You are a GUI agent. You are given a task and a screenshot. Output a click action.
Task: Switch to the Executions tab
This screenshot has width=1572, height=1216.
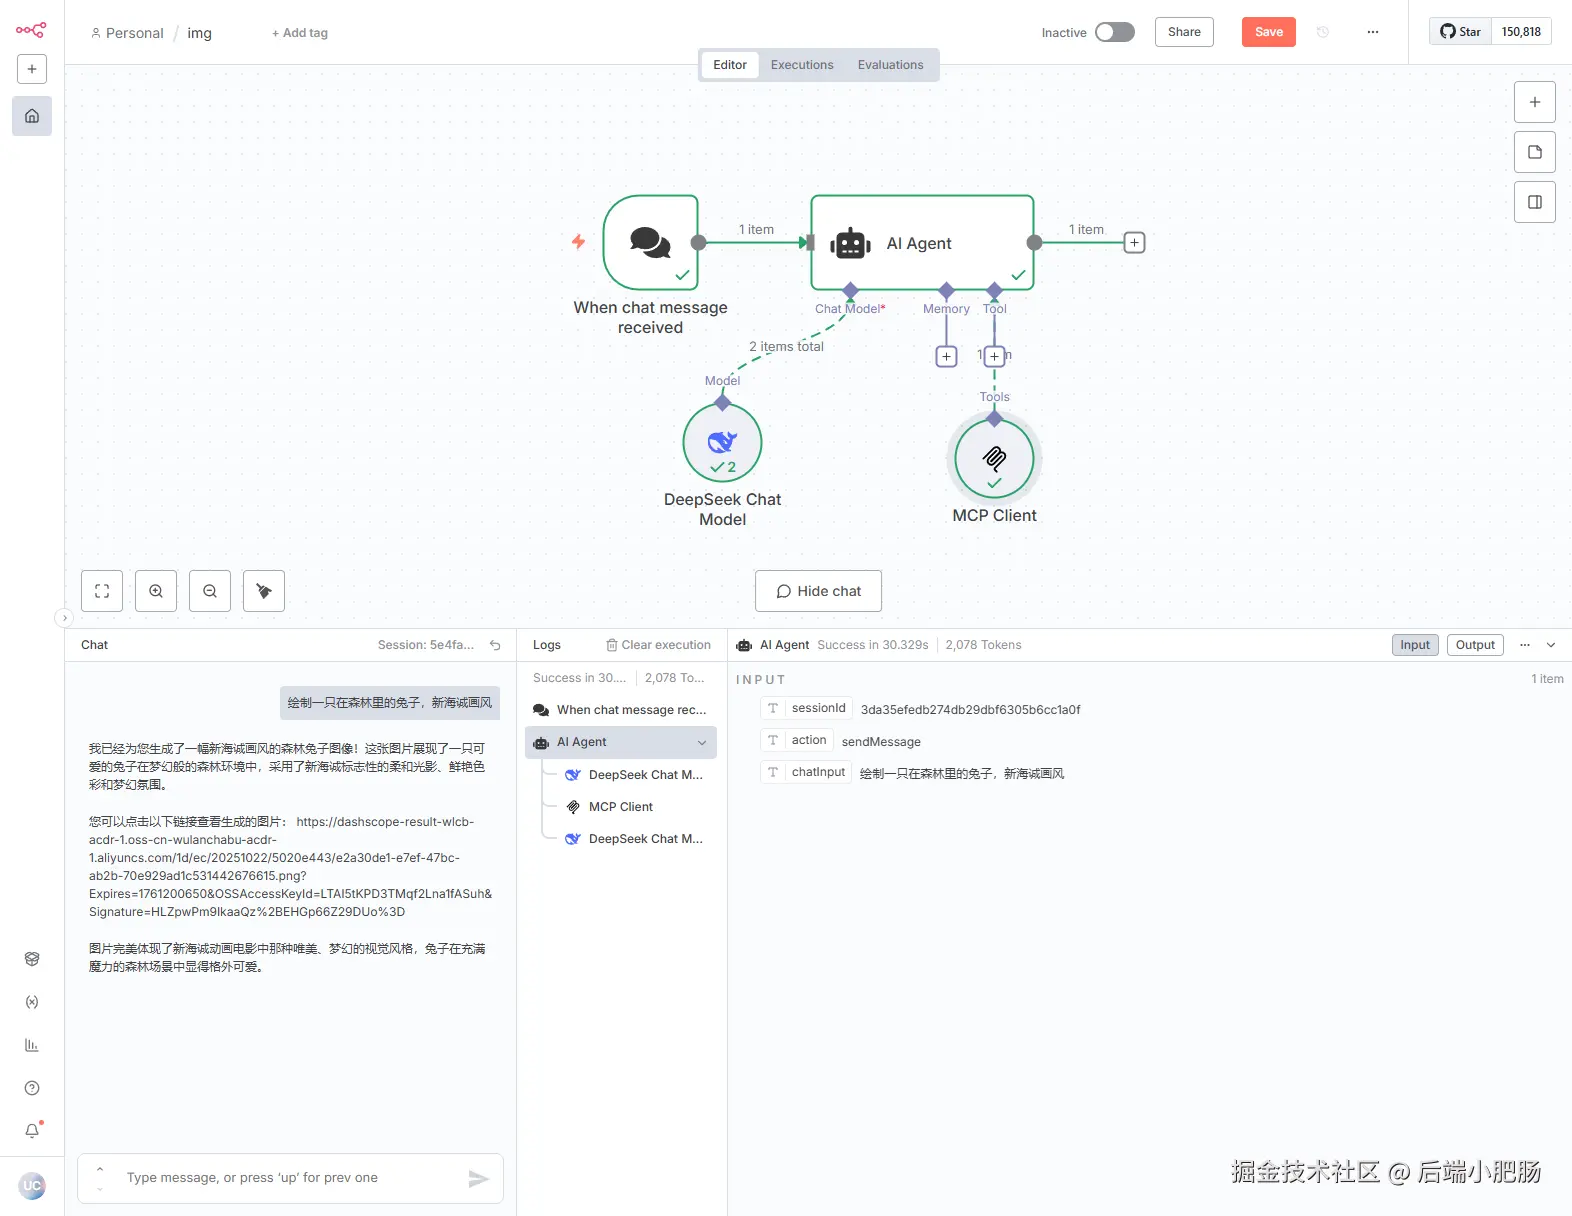pos(802,65)
